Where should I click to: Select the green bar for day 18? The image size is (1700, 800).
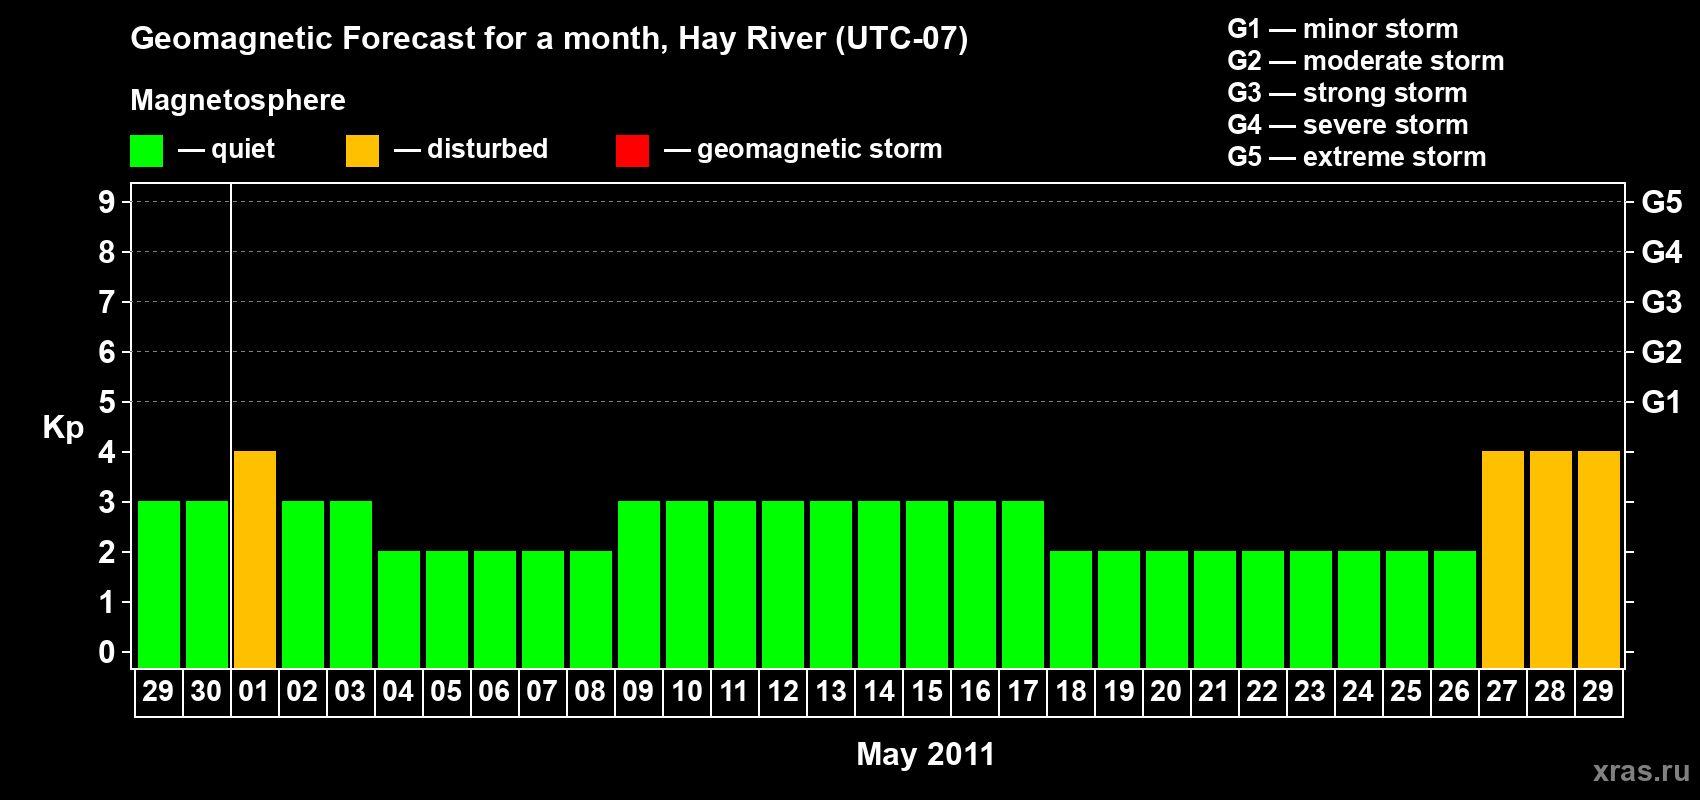click(x=1071, y=609)
